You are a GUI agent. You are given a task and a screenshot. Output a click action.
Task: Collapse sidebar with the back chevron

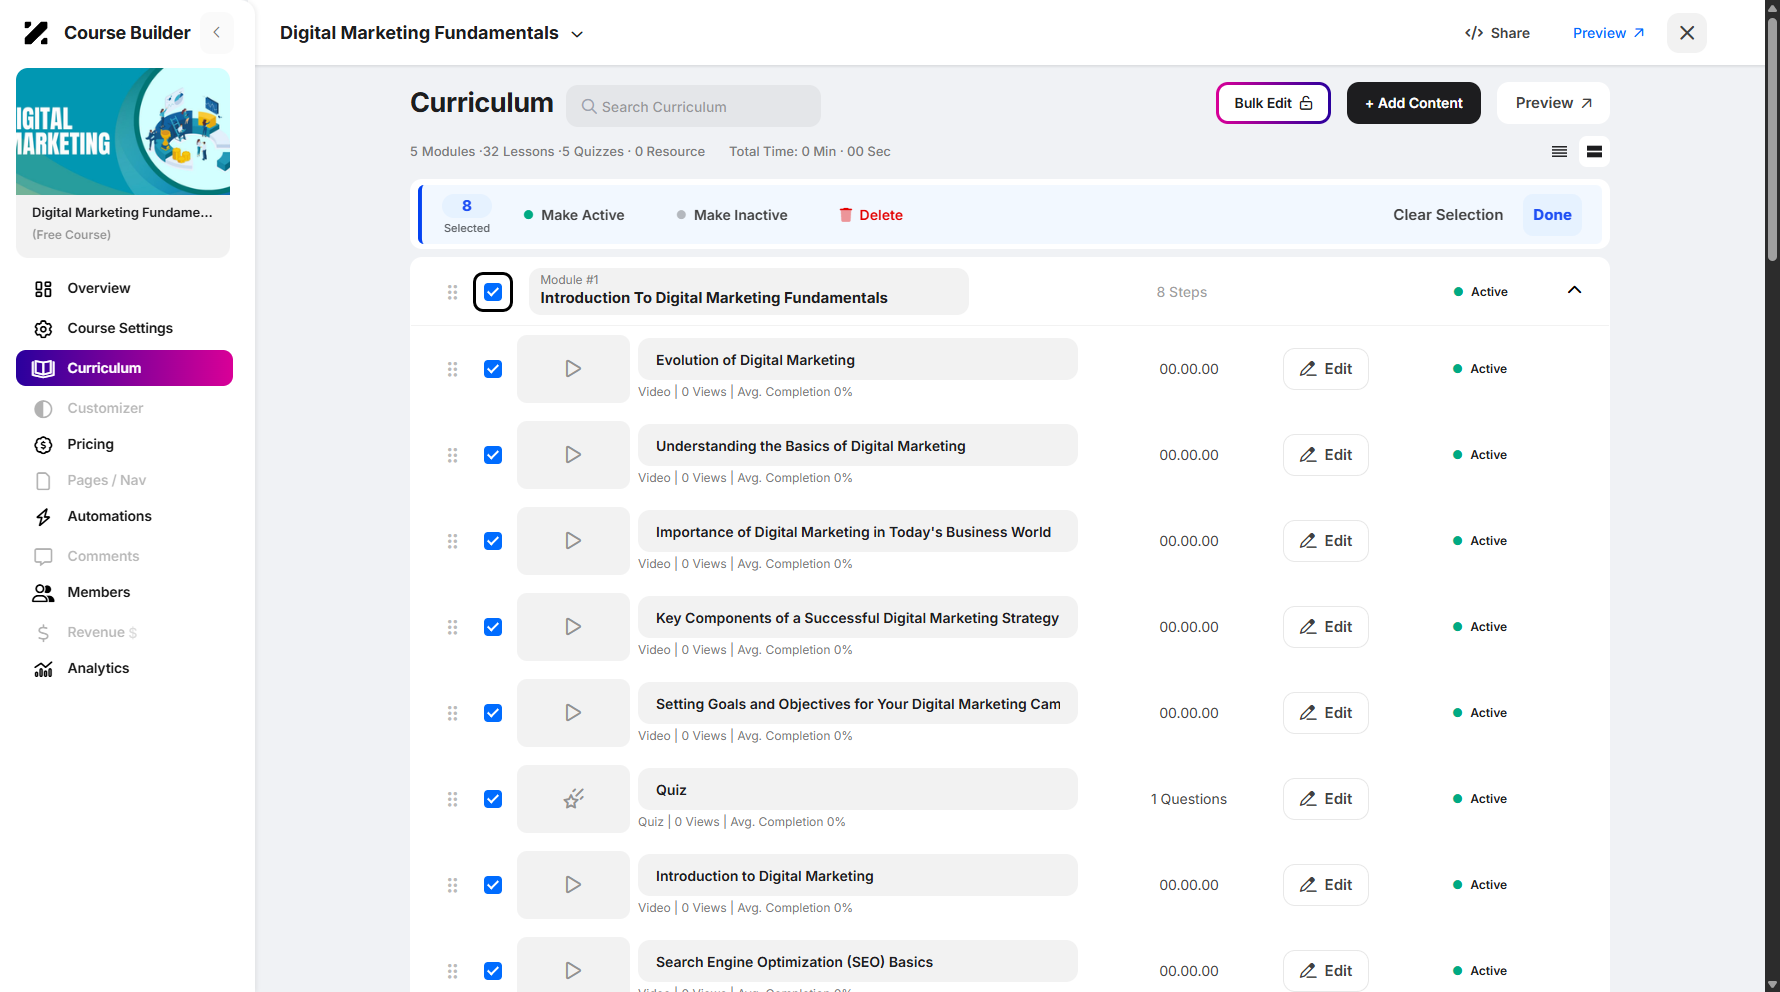[216, 33]
